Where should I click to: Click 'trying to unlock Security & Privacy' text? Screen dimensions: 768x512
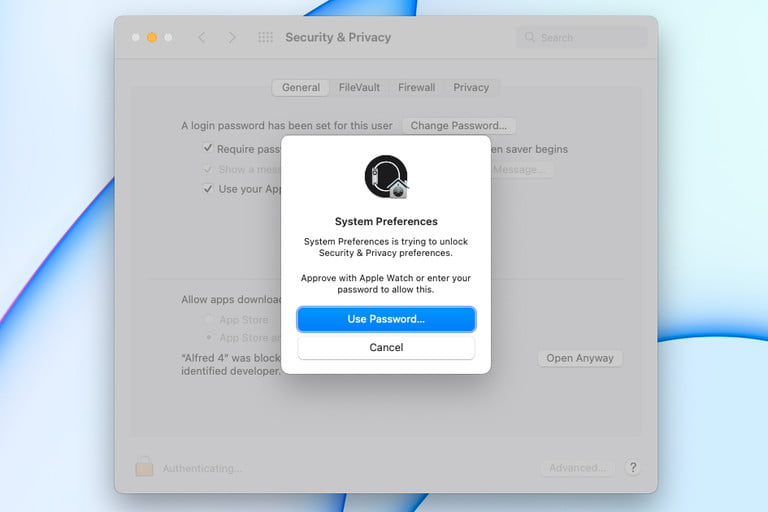(385, 247)
